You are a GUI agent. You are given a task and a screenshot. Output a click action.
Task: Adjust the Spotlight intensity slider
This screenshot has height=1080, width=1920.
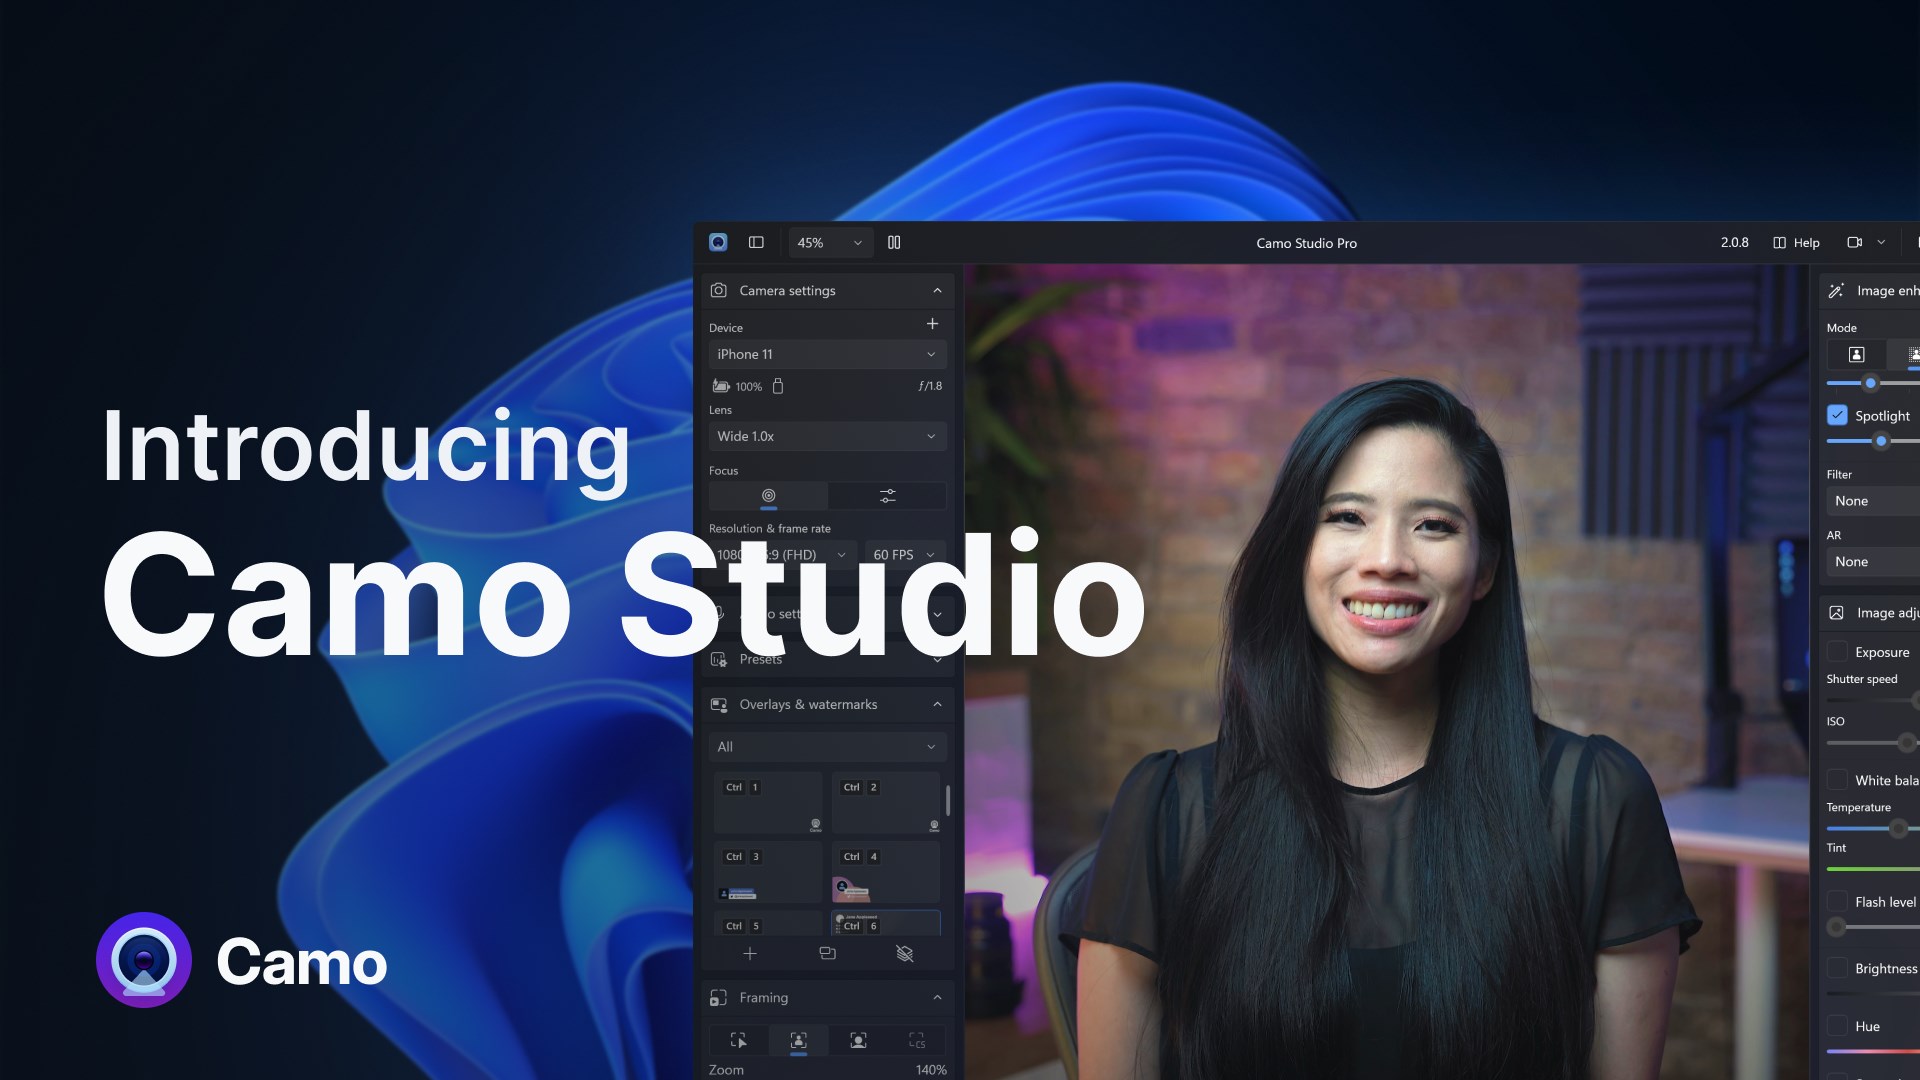click(1881, 441)
